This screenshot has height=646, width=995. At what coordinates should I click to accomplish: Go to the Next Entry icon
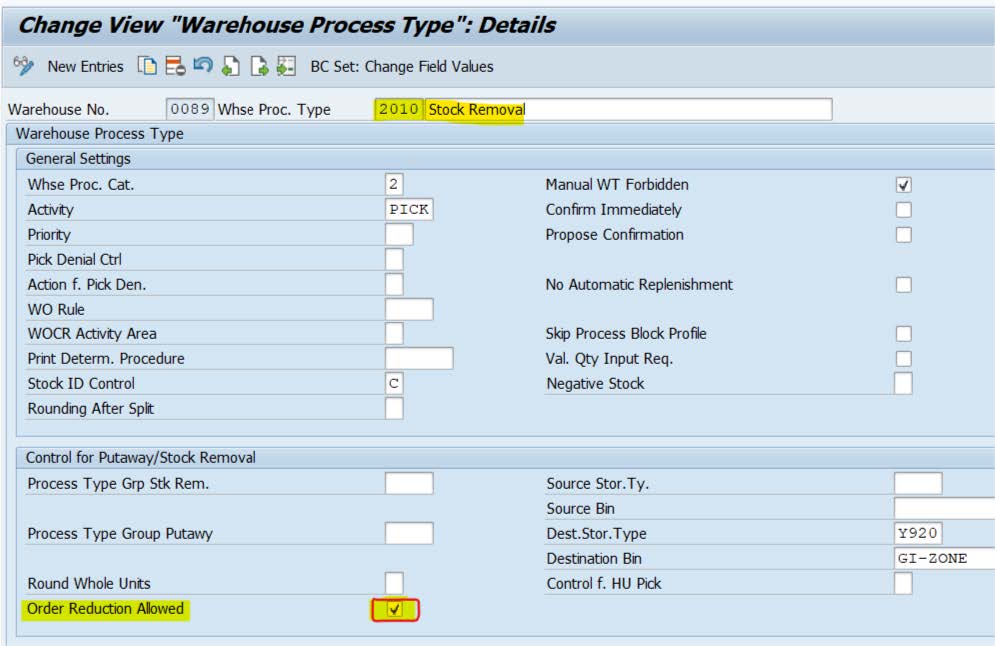click(259, 66)
